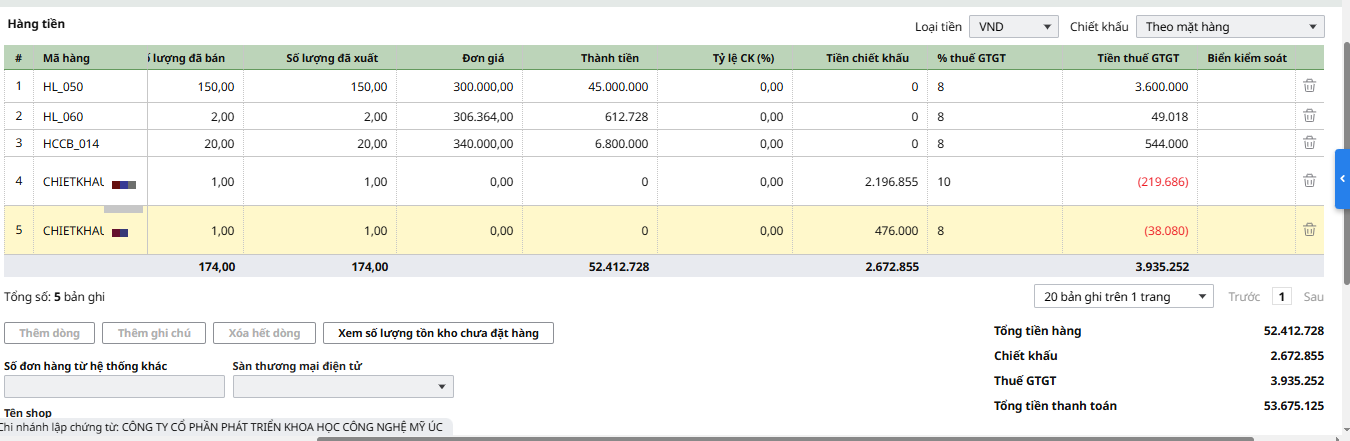Open Sàn thương mại điện tử dropdown
Image resolution: width=1350 pixels, height=441 pixels.
click(x=342, y=387)
